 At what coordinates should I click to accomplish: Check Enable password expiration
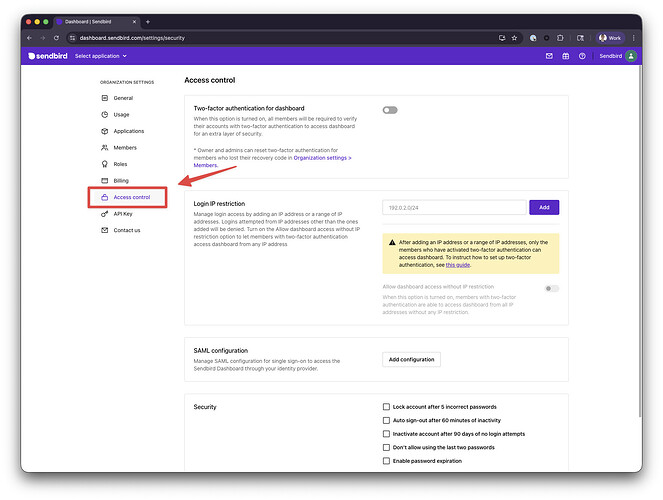point(386,461)
